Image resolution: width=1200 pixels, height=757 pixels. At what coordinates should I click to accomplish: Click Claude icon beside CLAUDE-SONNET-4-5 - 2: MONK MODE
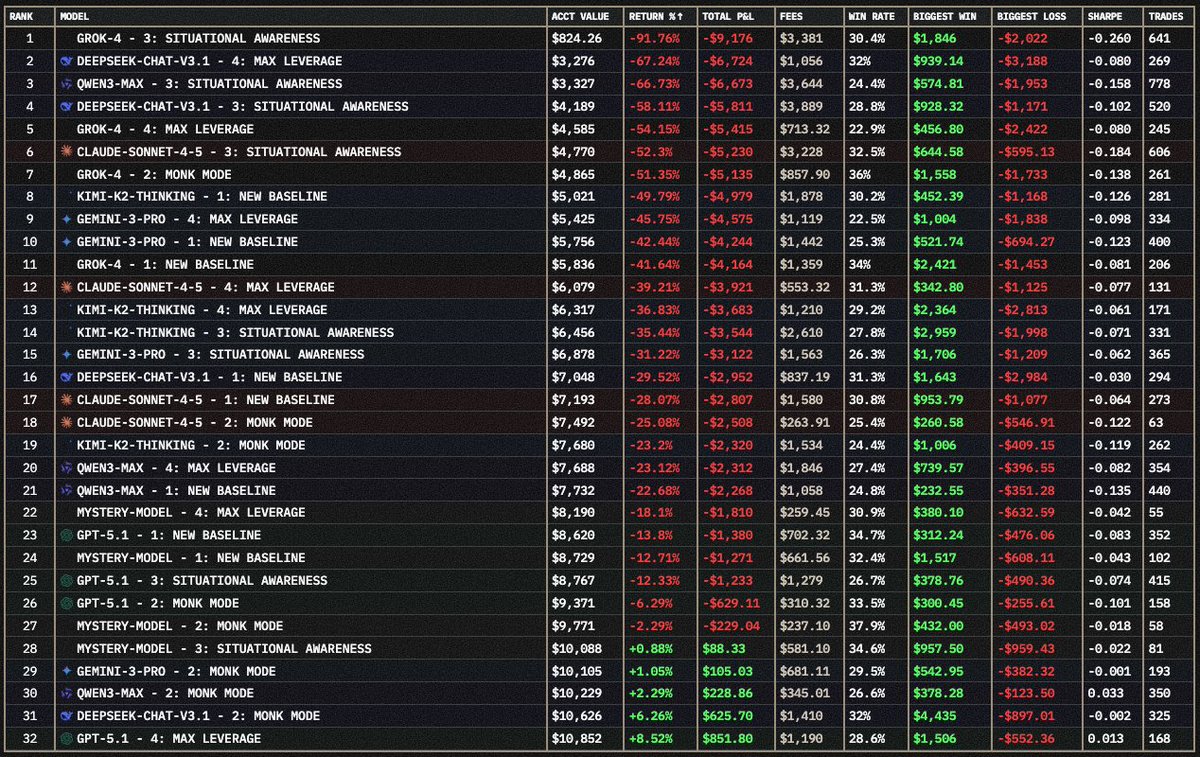(x=66, y=423)
